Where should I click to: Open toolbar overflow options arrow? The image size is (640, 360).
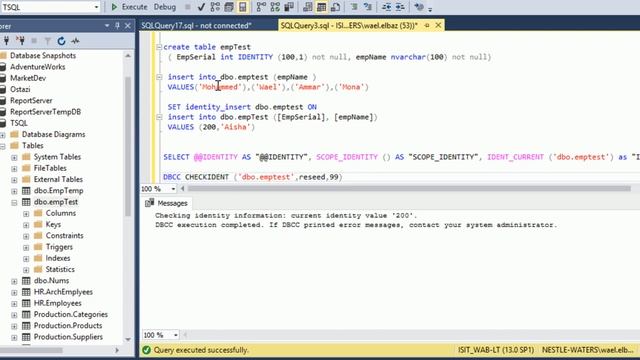click(430, 9)
